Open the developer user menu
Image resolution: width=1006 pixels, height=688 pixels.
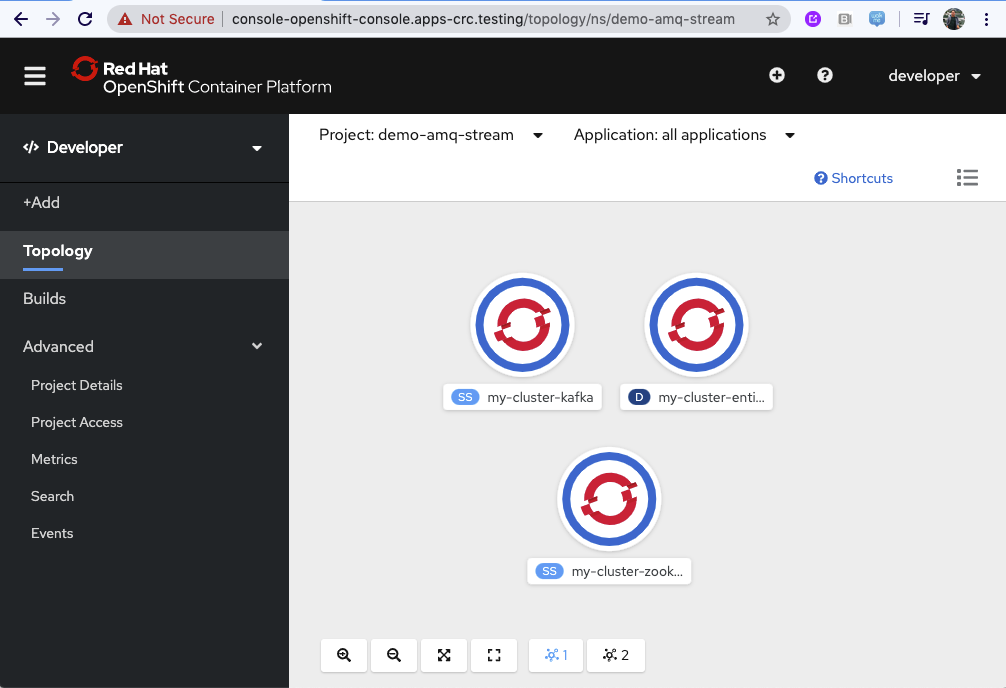[934, 75]
